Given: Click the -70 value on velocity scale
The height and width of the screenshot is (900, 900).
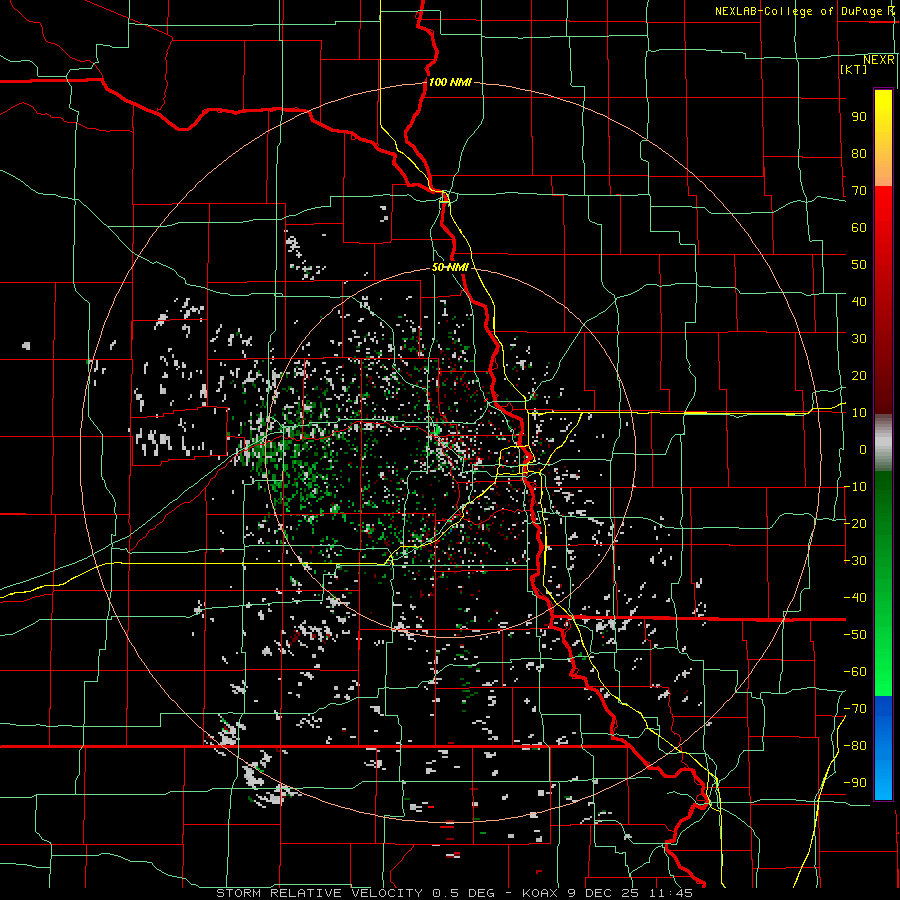Looking at the screenshot, I should click(855, 709).
